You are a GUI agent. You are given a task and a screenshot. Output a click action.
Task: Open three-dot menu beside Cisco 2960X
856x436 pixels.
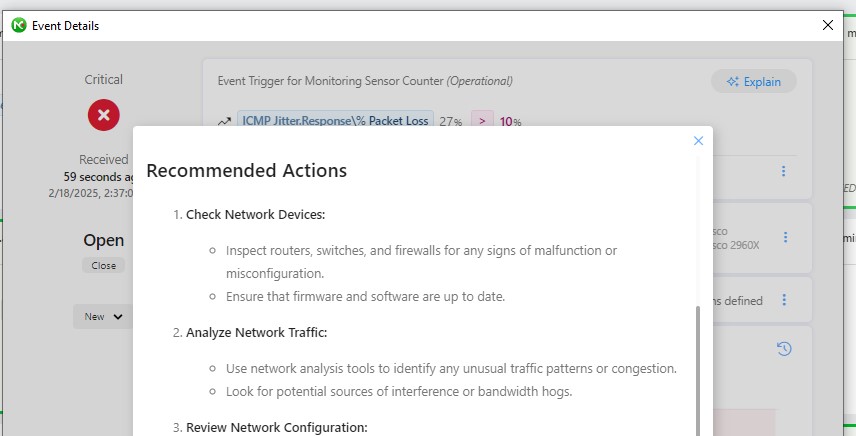(785, 237)
